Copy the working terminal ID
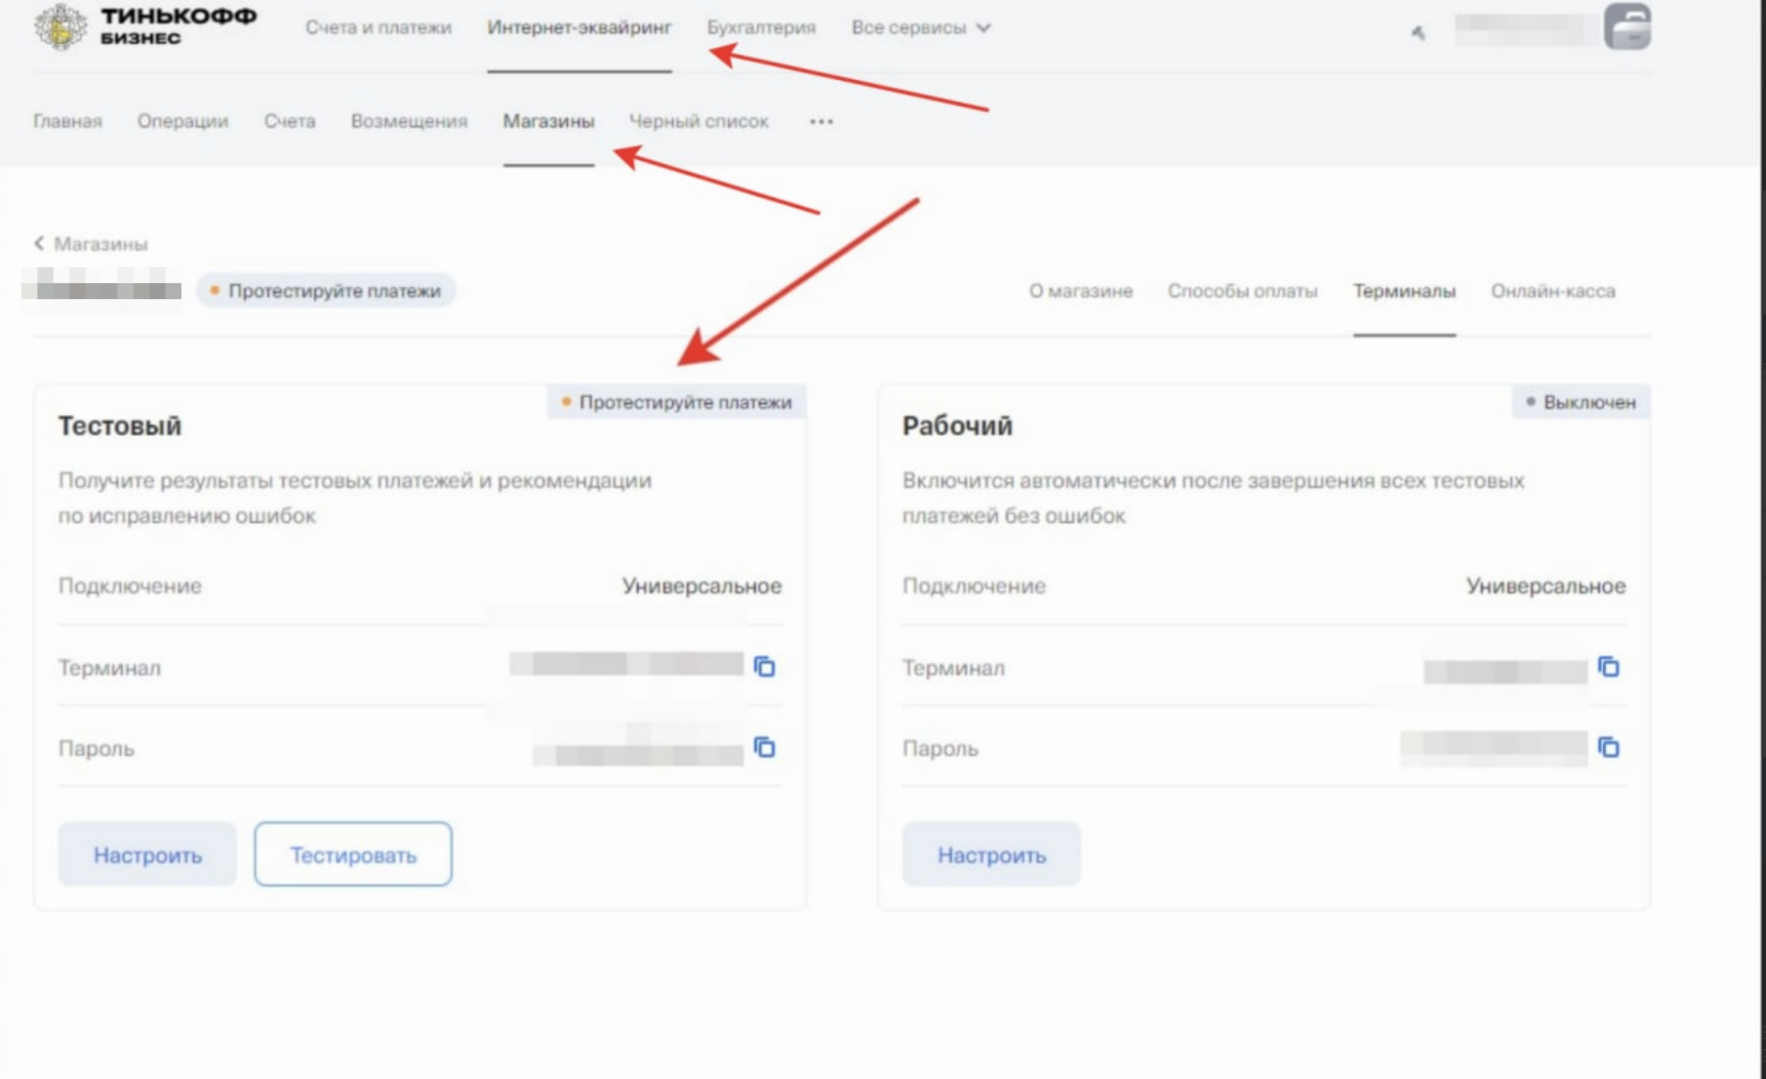This screenshot has width=1766, height=1079. click(1609, 666)
